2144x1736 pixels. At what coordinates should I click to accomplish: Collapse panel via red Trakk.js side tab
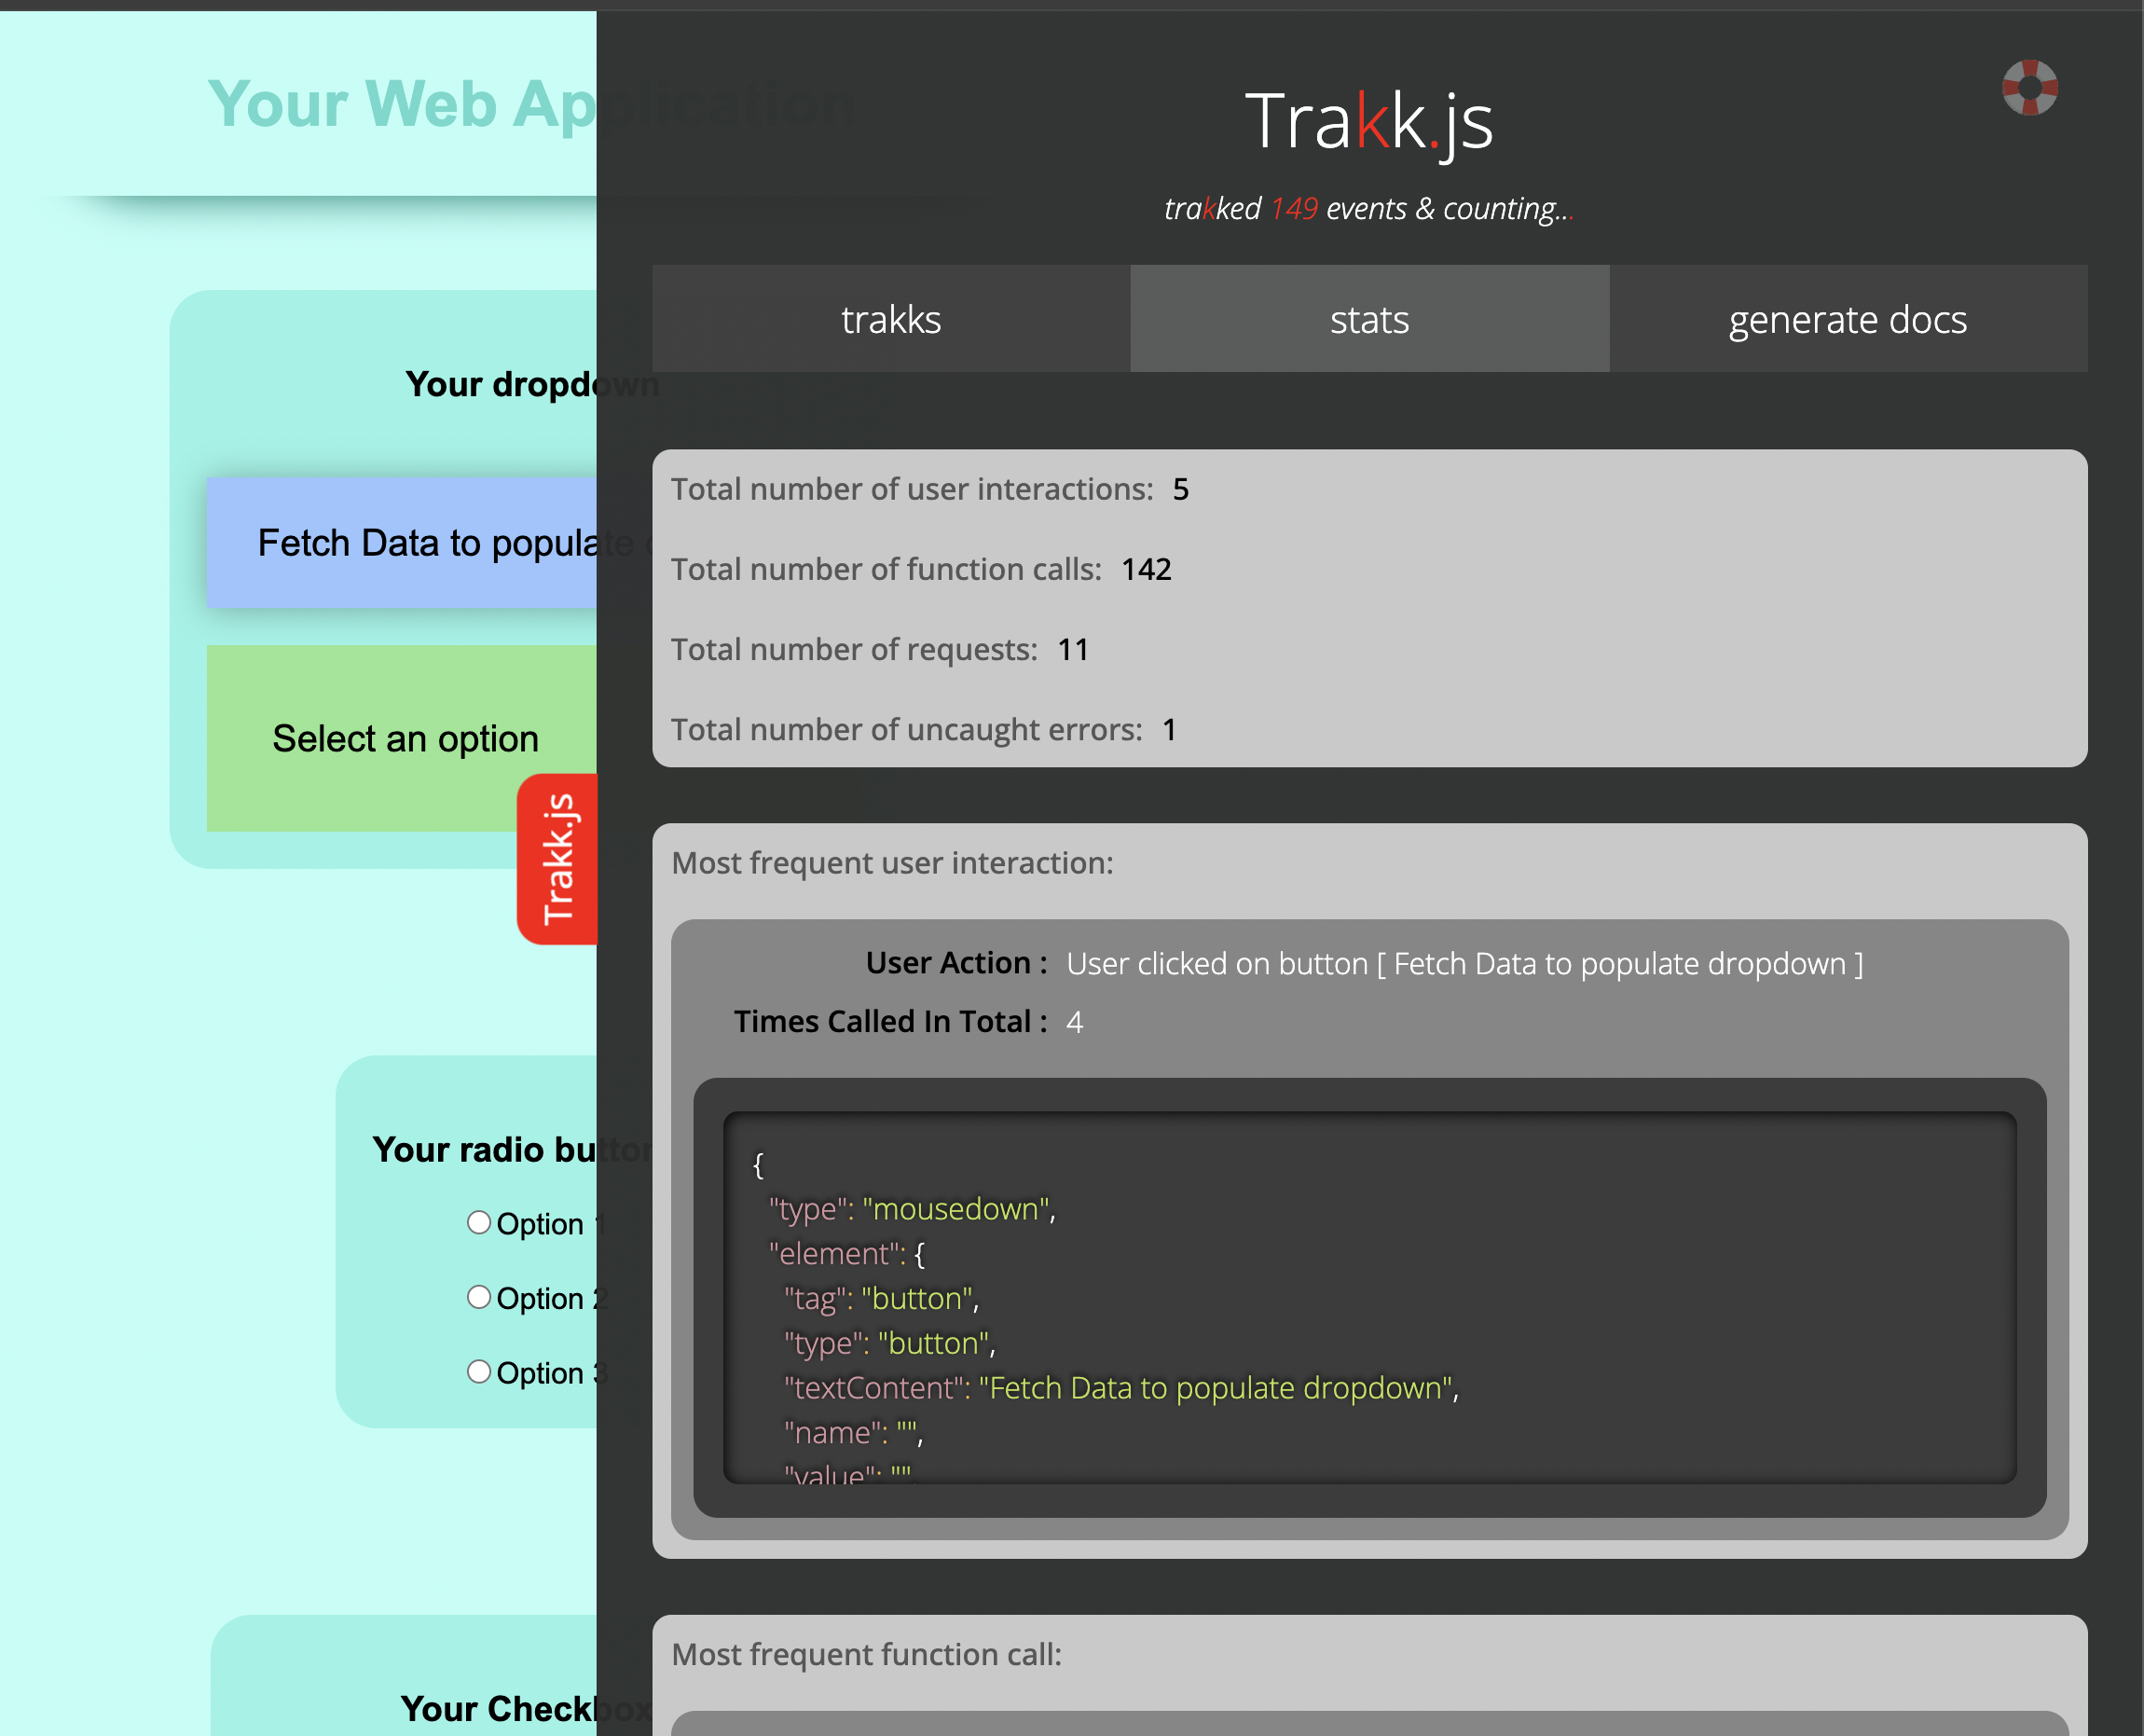click(558, 858)
